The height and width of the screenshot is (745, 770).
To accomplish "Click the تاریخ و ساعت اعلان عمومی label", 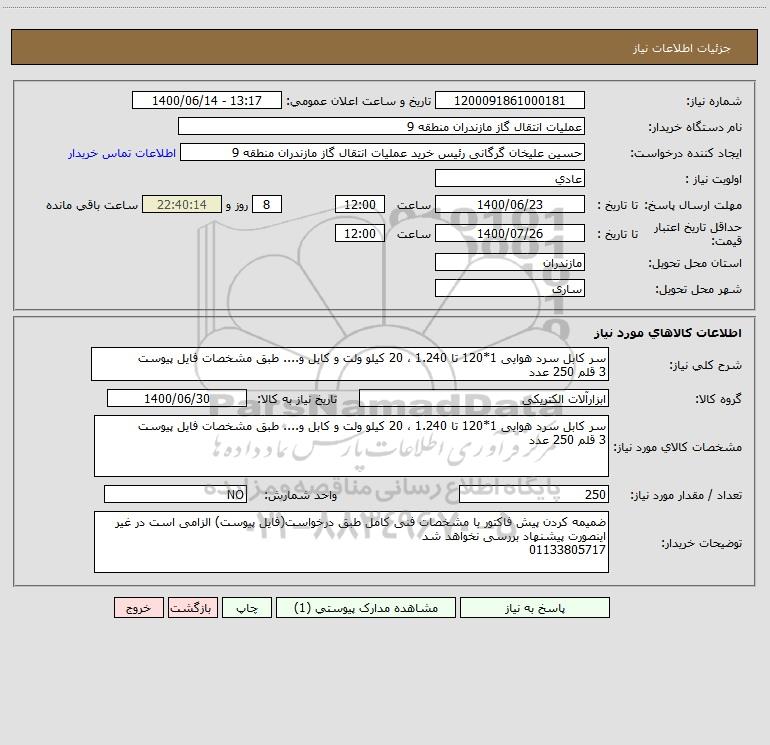I will click(x=358, y=101).
